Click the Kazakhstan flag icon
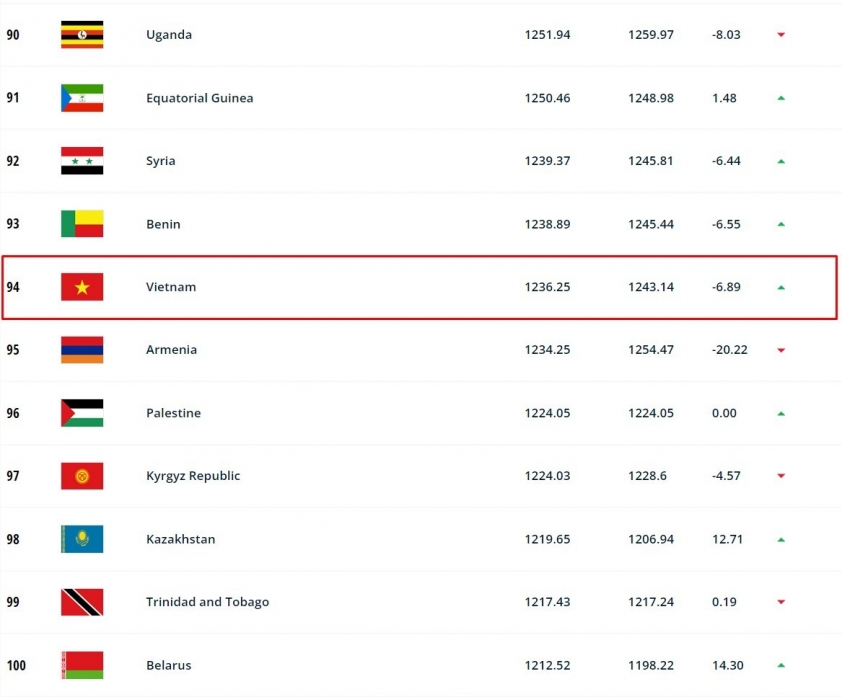 click(82, 539)
